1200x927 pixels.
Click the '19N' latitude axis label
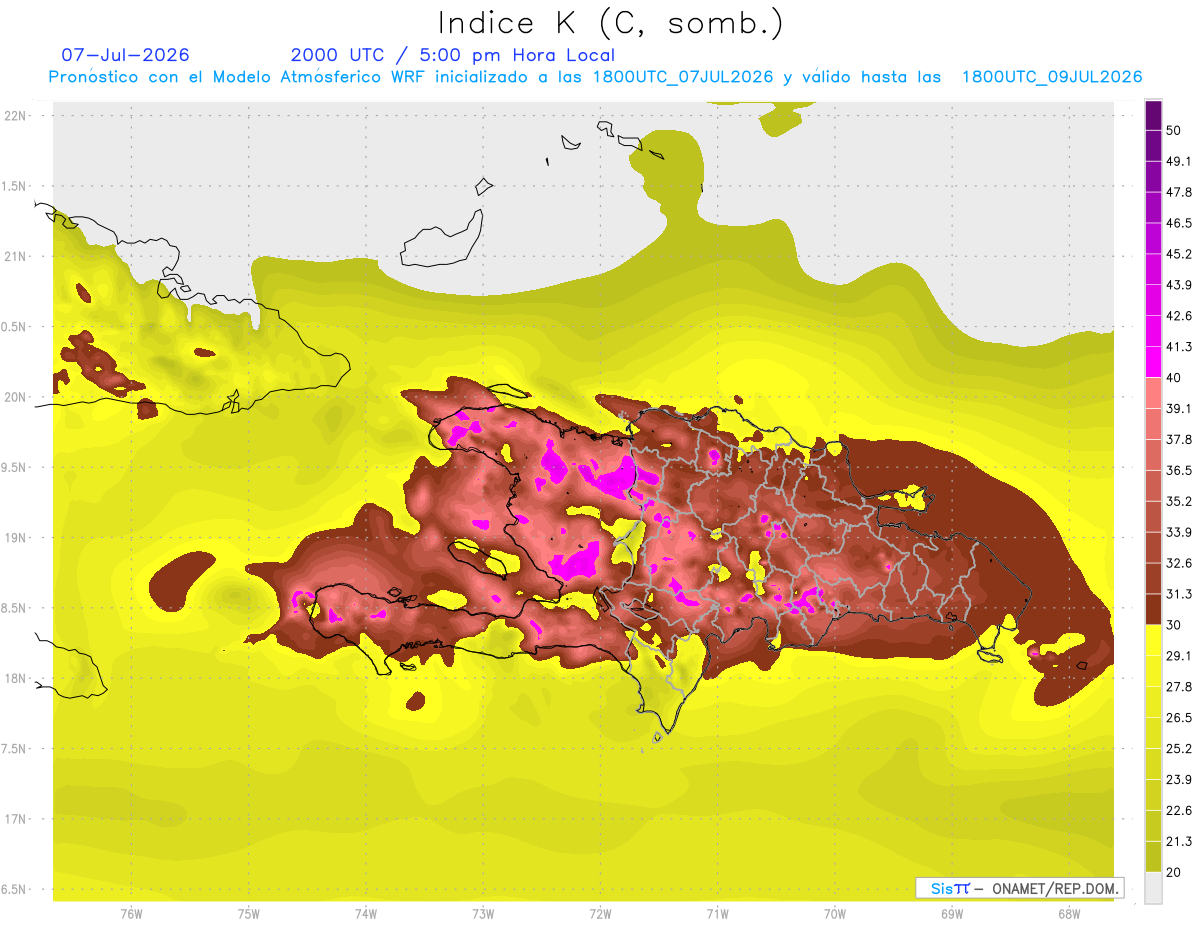point(16,538)
